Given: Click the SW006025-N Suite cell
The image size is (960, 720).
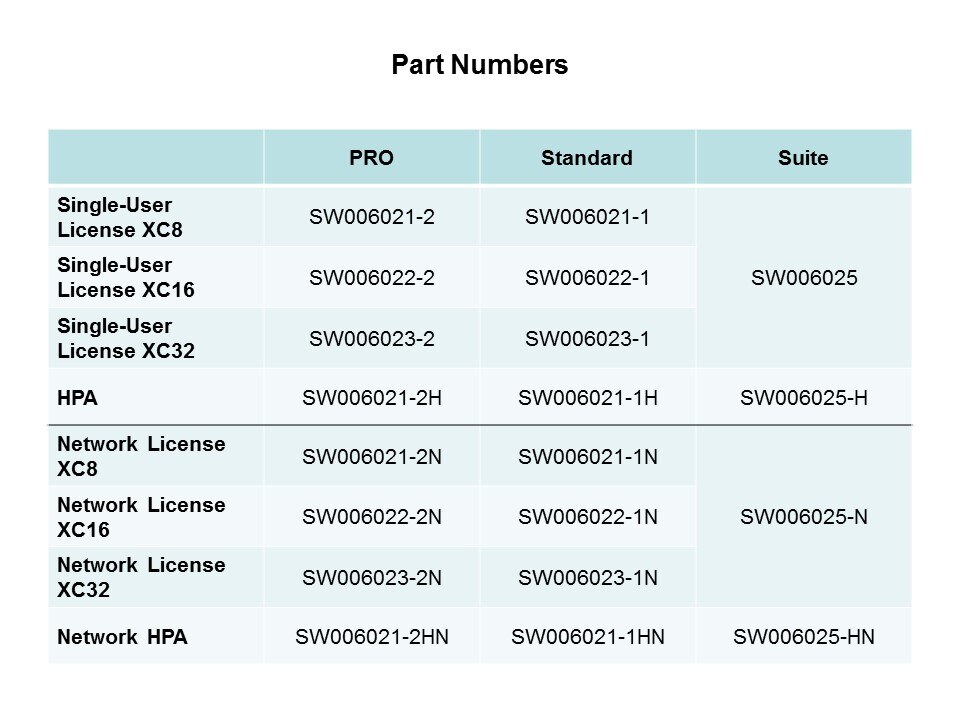Looking at the screenshot, I should point(803,517).
